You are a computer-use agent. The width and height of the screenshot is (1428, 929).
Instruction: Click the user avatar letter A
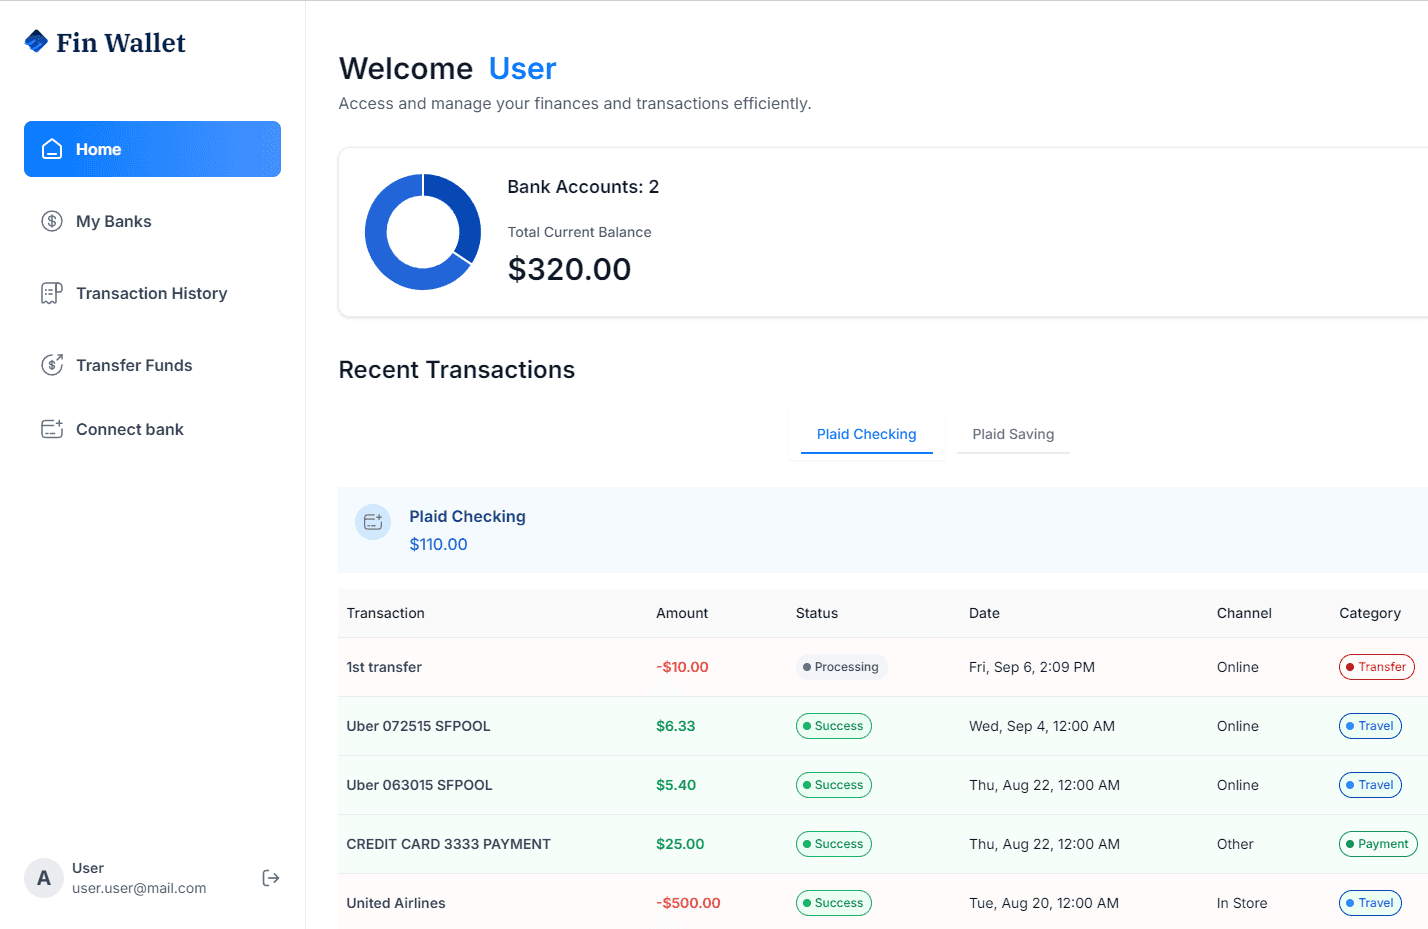pos(44,878)
